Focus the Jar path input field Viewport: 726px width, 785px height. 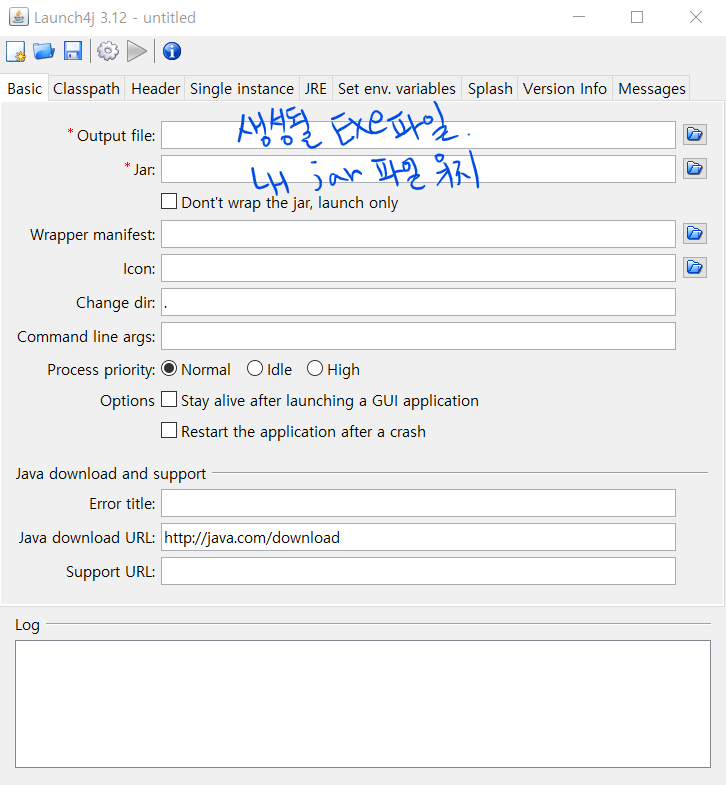tap(418, 169)
